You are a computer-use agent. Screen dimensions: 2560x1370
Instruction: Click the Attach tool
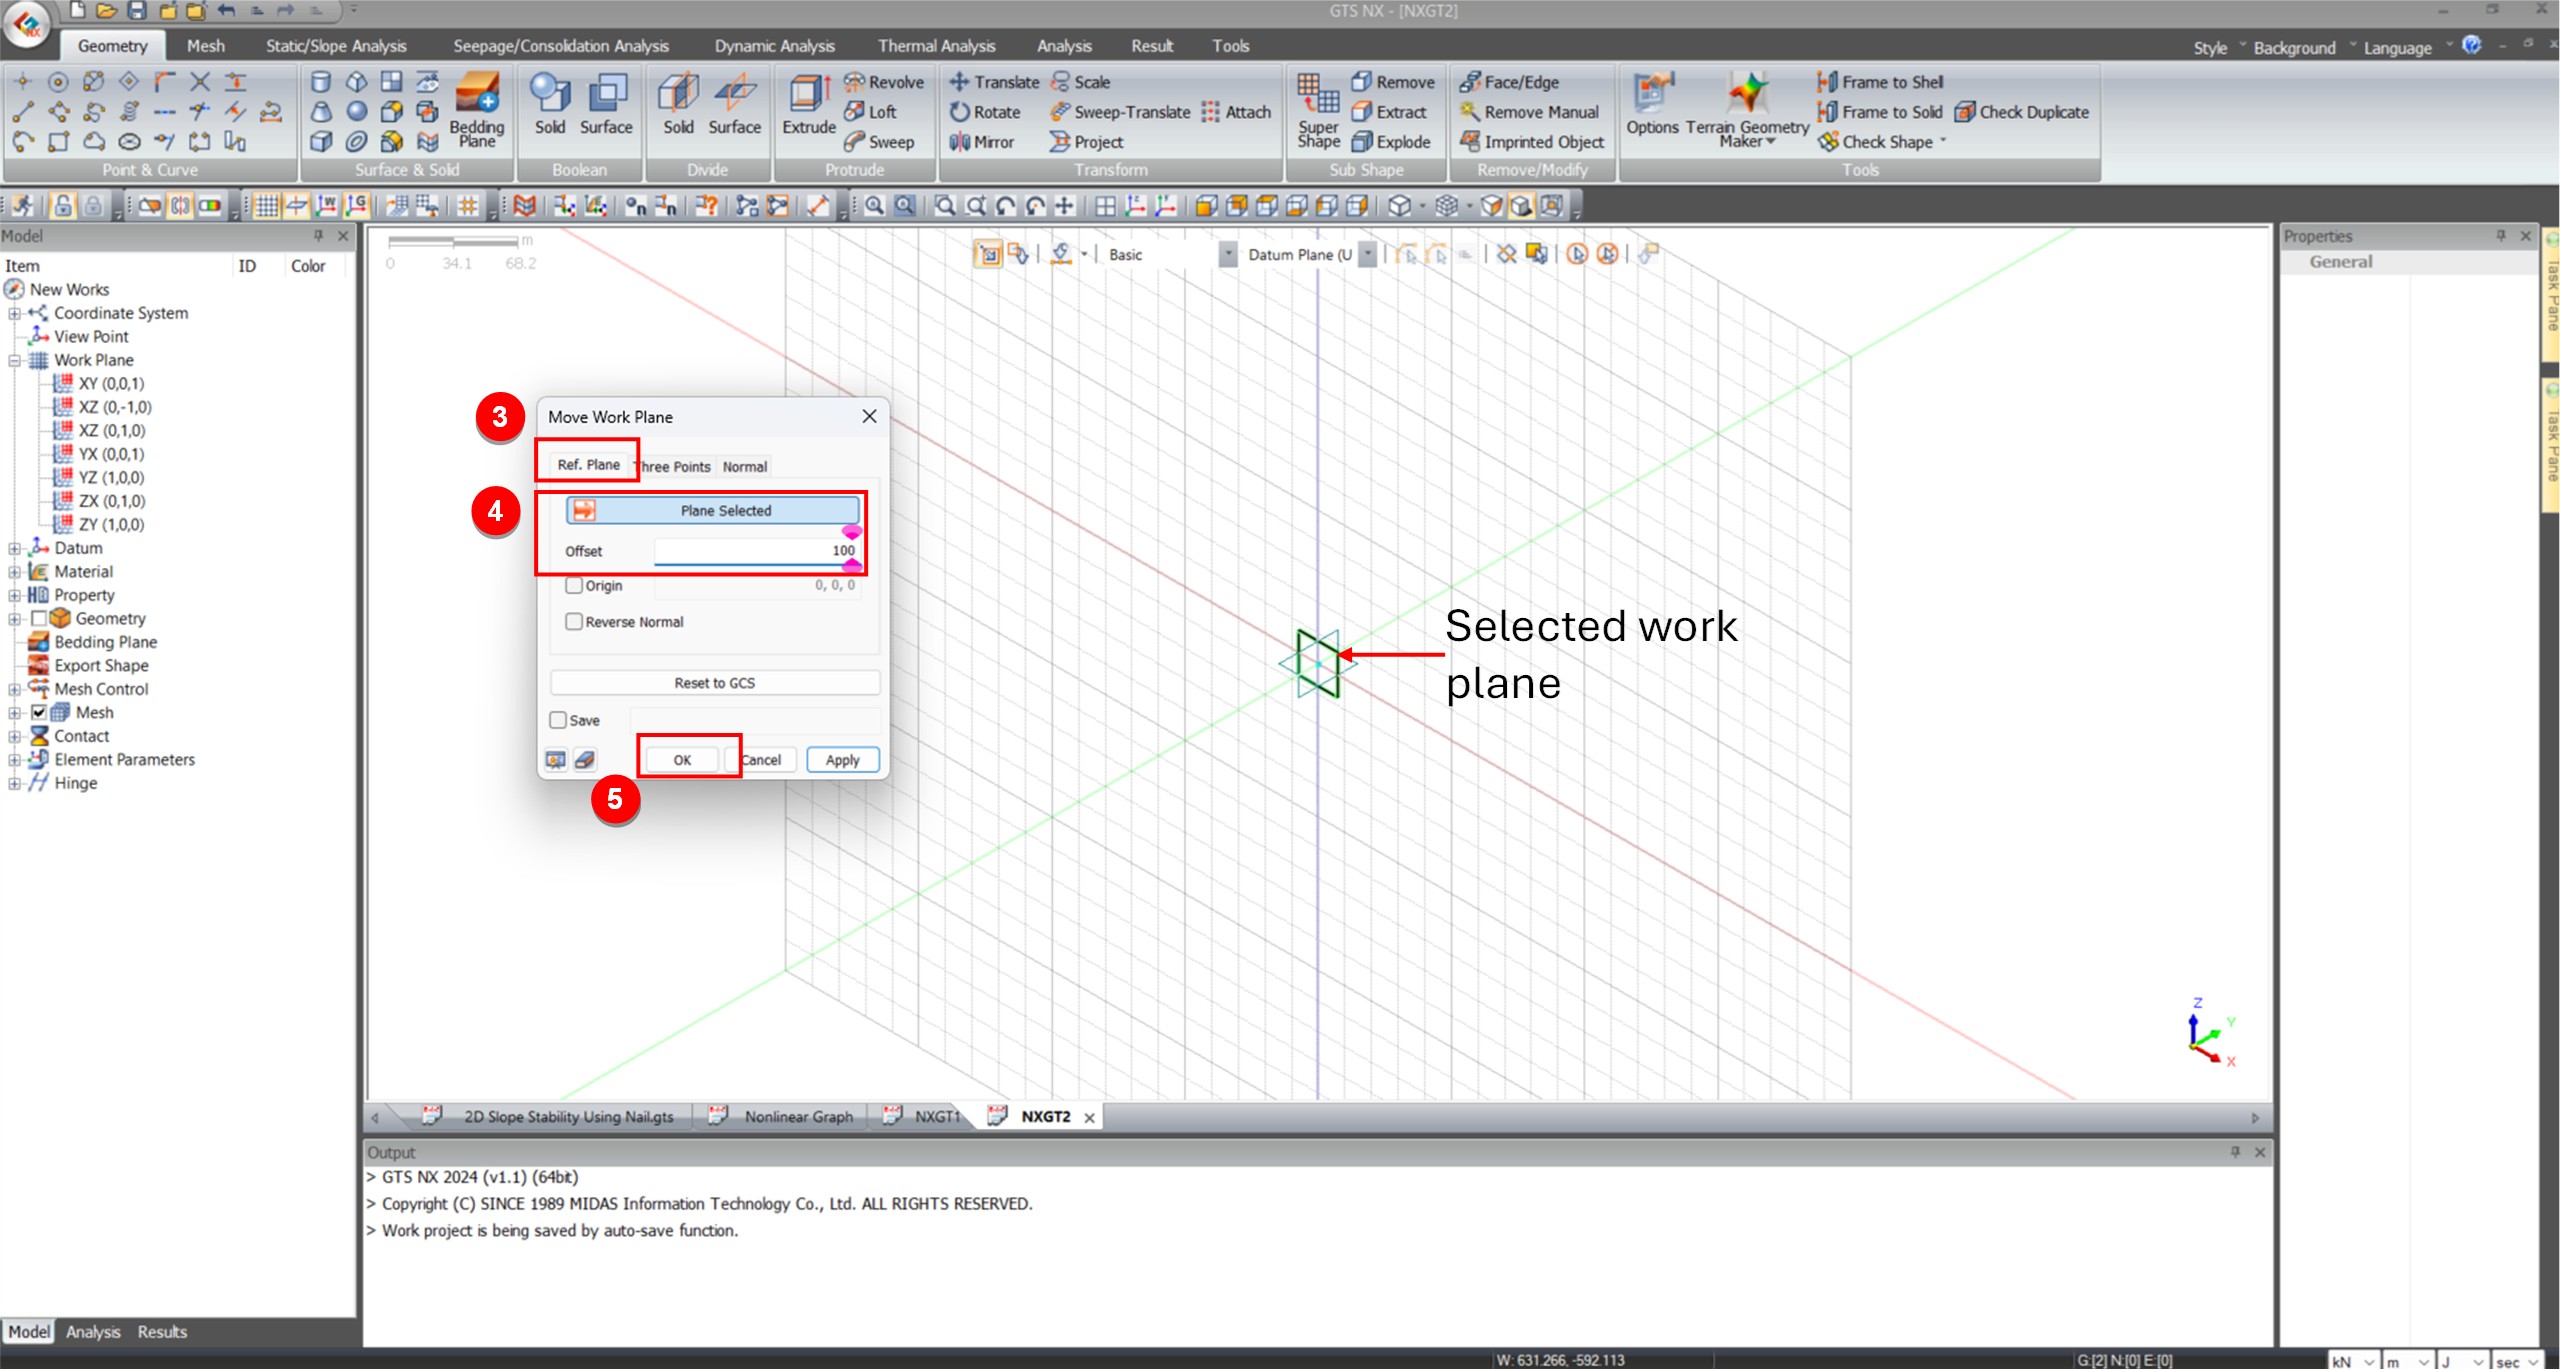click(x=1236, y=112)
